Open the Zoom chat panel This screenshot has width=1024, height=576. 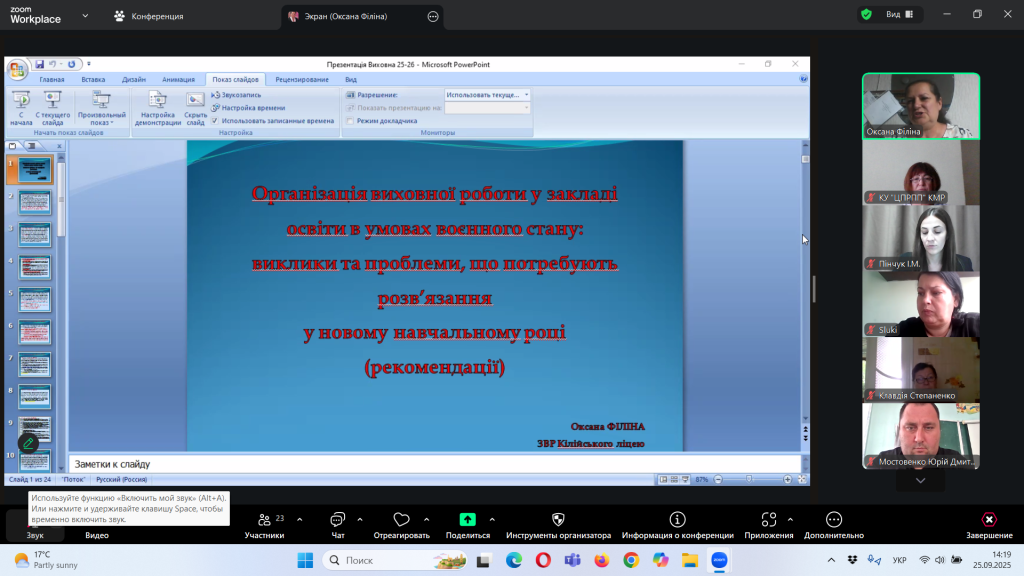(337, 524)
